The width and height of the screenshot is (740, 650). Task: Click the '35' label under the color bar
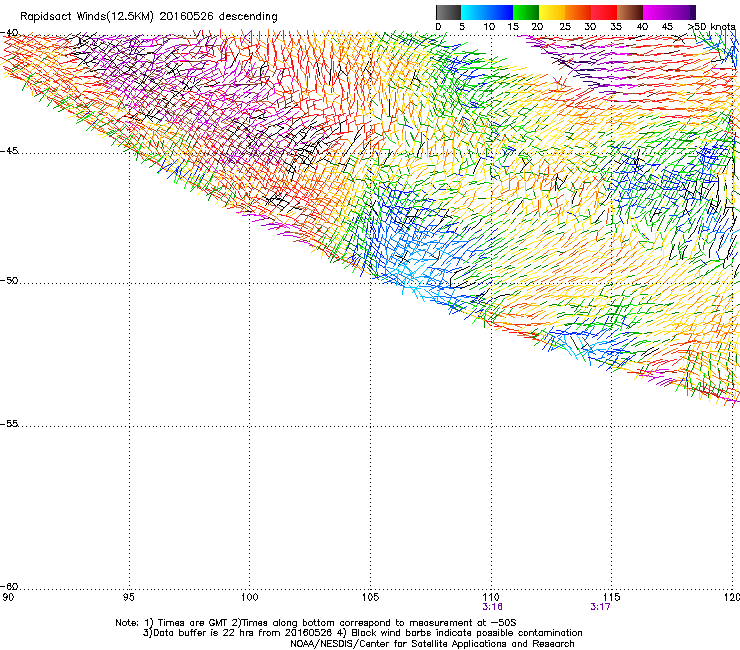[x=616, y=27]
